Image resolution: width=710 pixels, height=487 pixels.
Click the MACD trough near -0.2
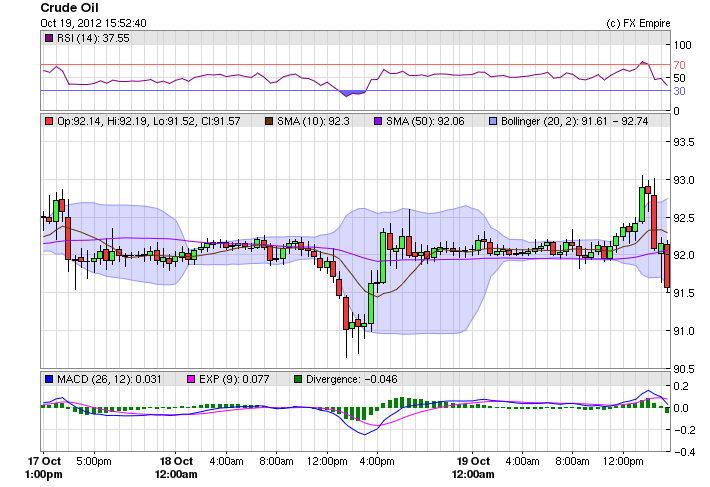coord(365,433)
